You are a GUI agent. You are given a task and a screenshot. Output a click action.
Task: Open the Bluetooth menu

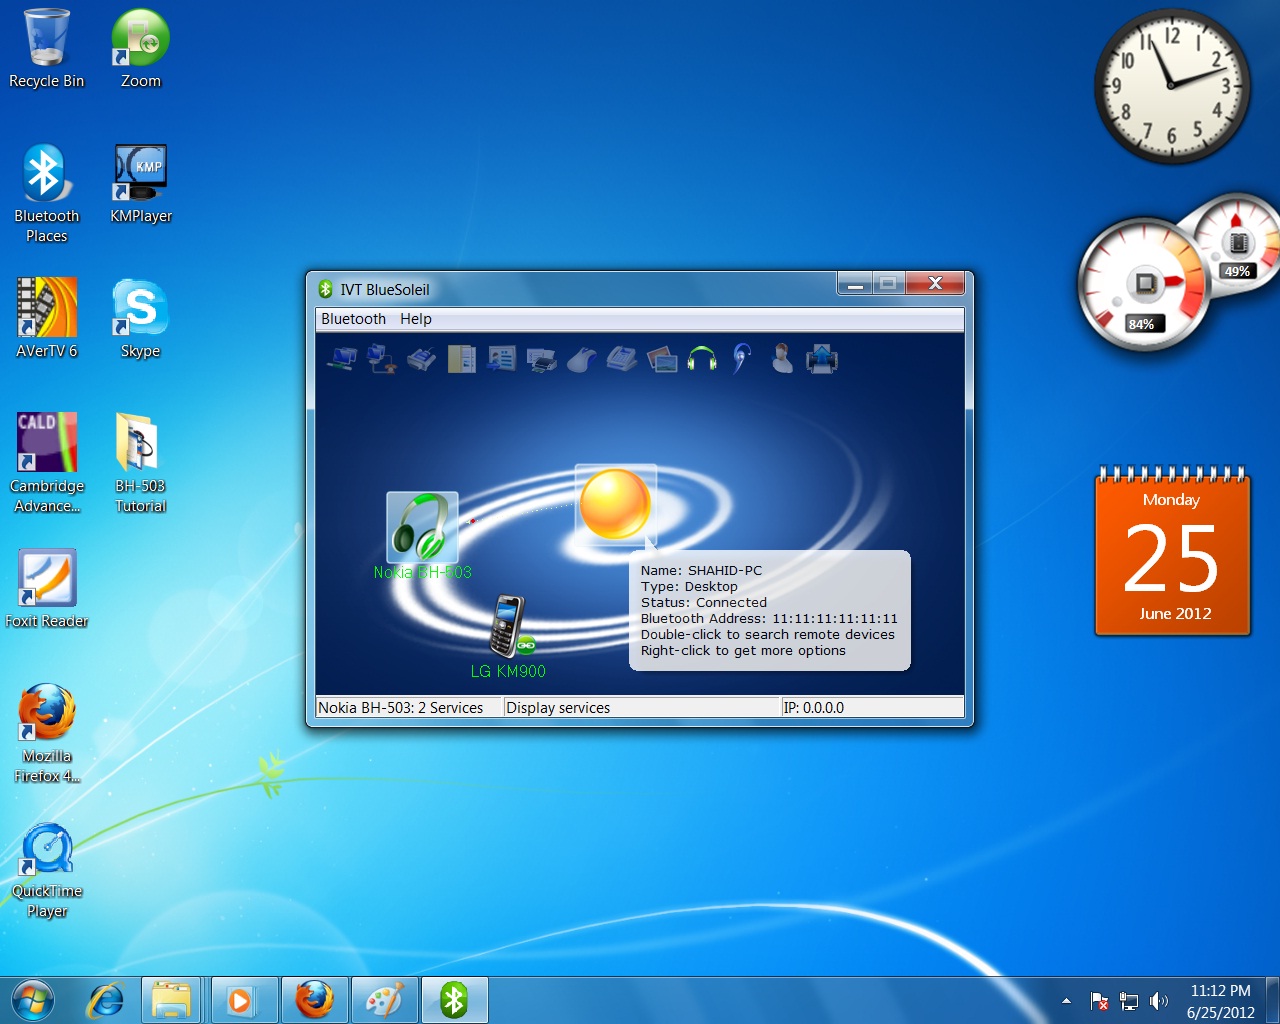tap(353, 319)
